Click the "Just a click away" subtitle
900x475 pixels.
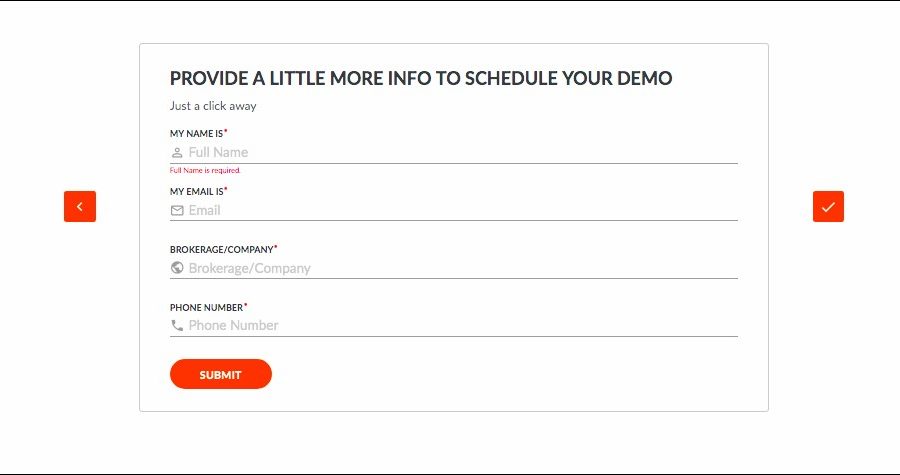tap(213, 106)
